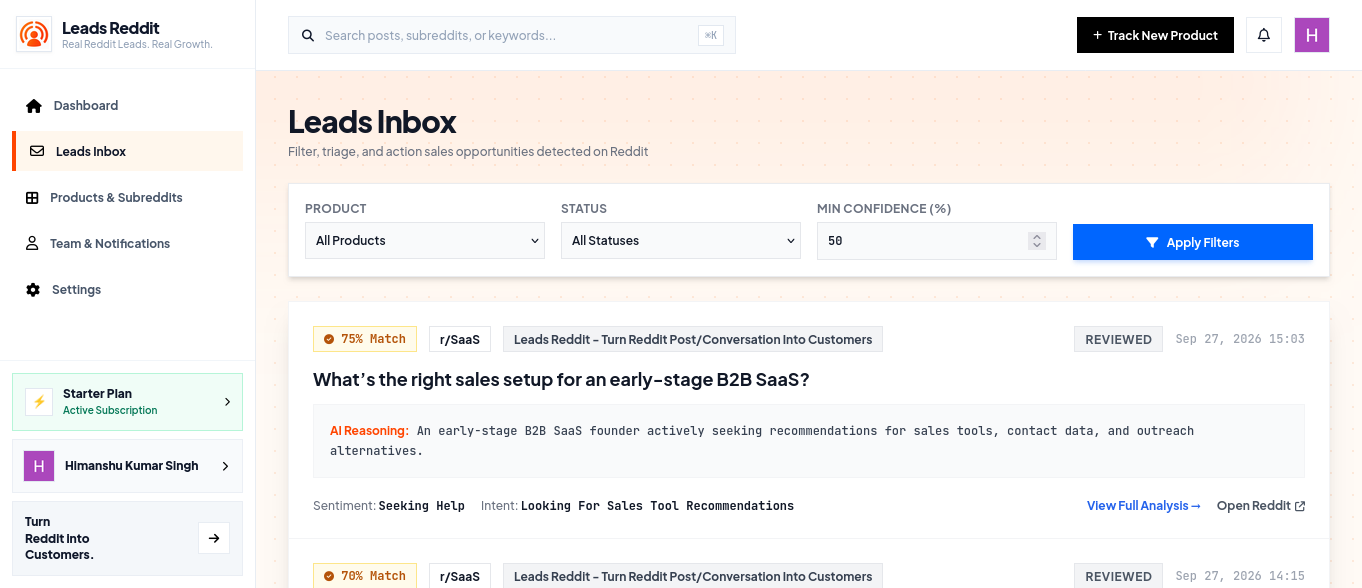Click the 70% Match badge

tap(365, 576)
